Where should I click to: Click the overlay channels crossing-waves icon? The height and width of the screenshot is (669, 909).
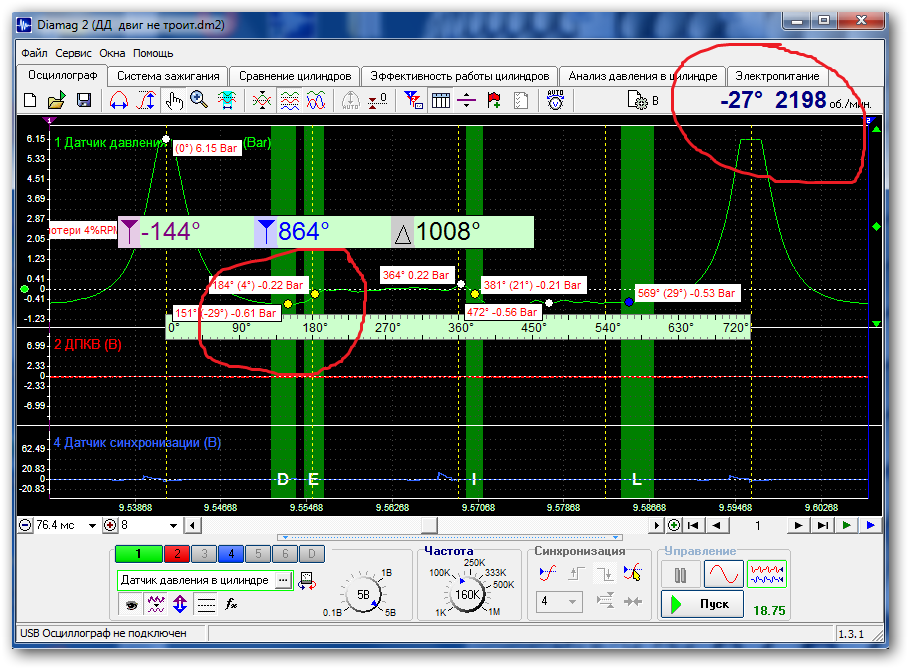coord(261,100)
